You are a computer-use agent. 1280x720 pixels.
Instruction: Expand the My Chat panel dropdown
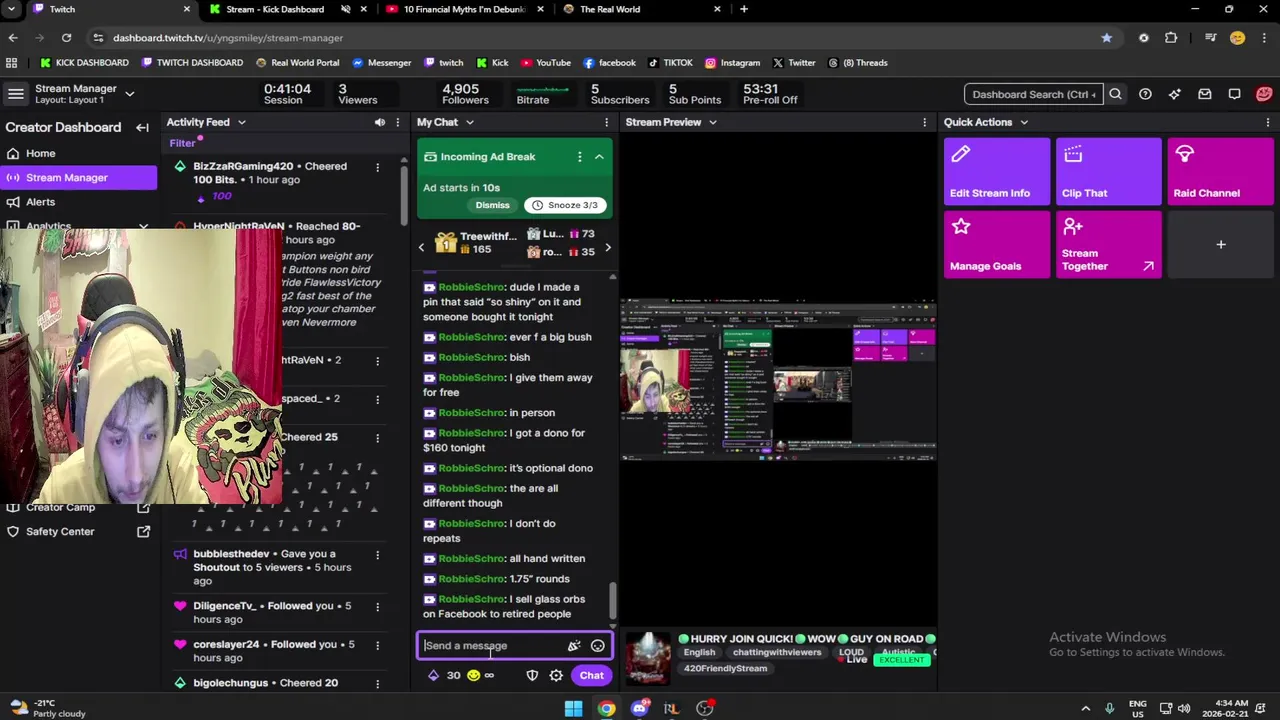(469, 122)
